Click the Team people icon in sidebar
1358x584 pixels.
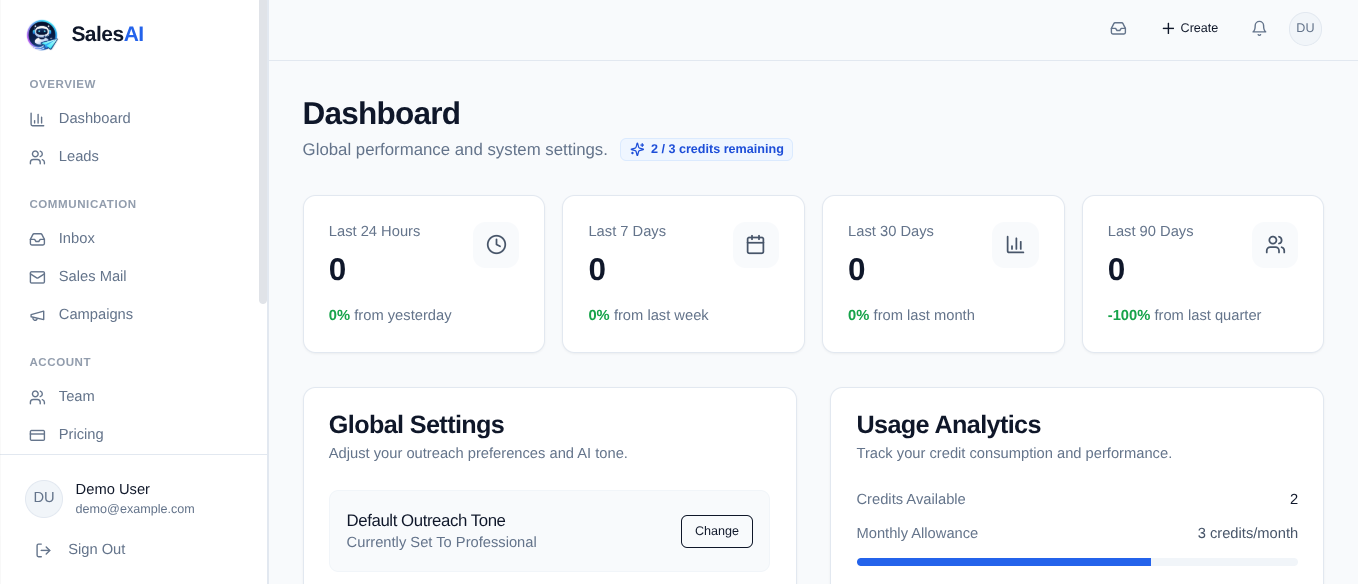[37, 397]
